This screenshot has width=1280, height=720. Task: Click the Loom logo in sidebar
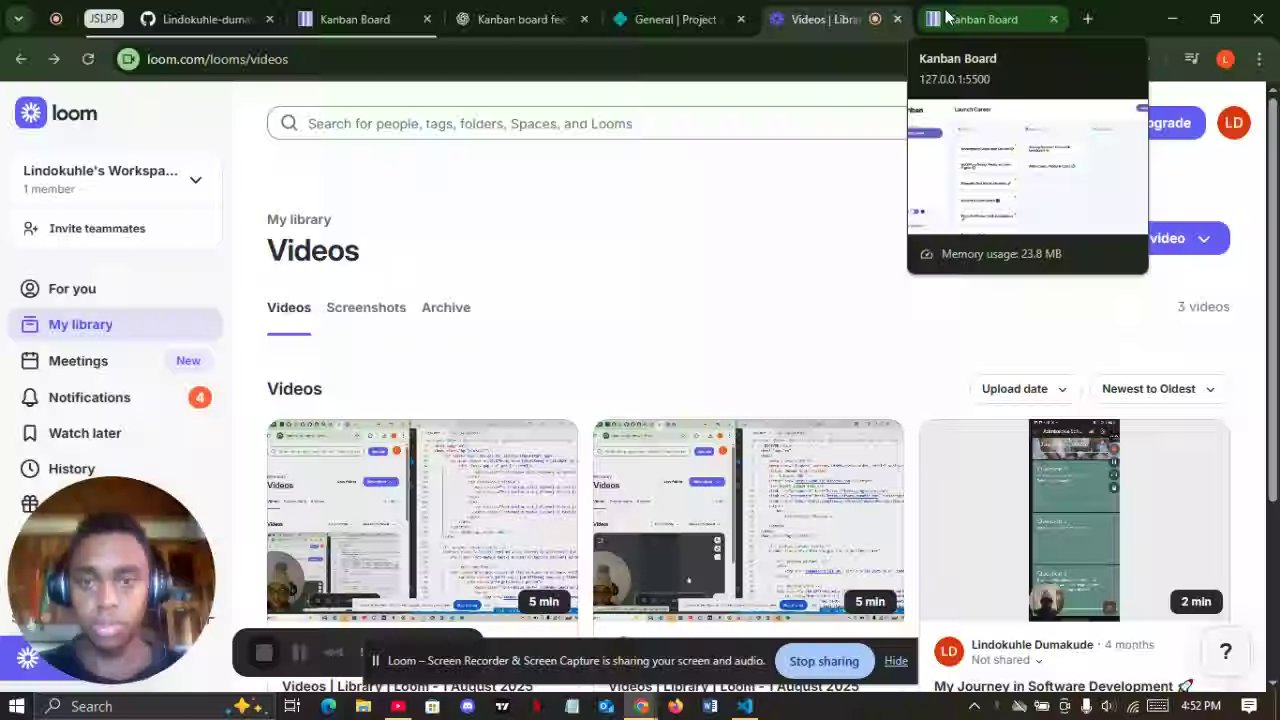coord(56,113)
